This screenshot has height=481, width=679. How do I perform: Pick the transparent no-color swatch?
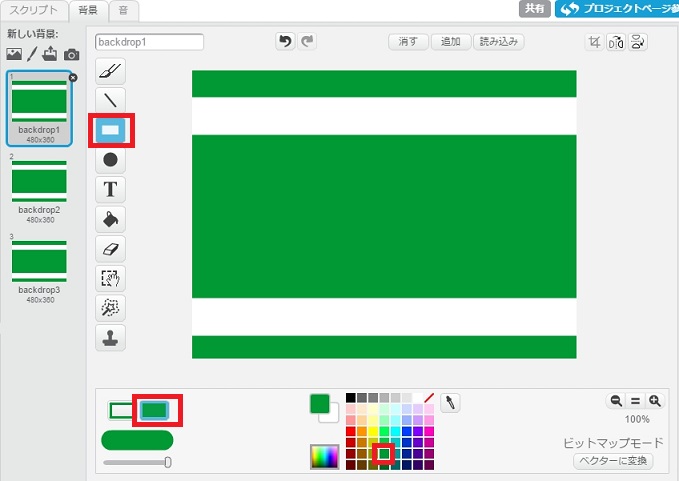[x=429, y=397]
